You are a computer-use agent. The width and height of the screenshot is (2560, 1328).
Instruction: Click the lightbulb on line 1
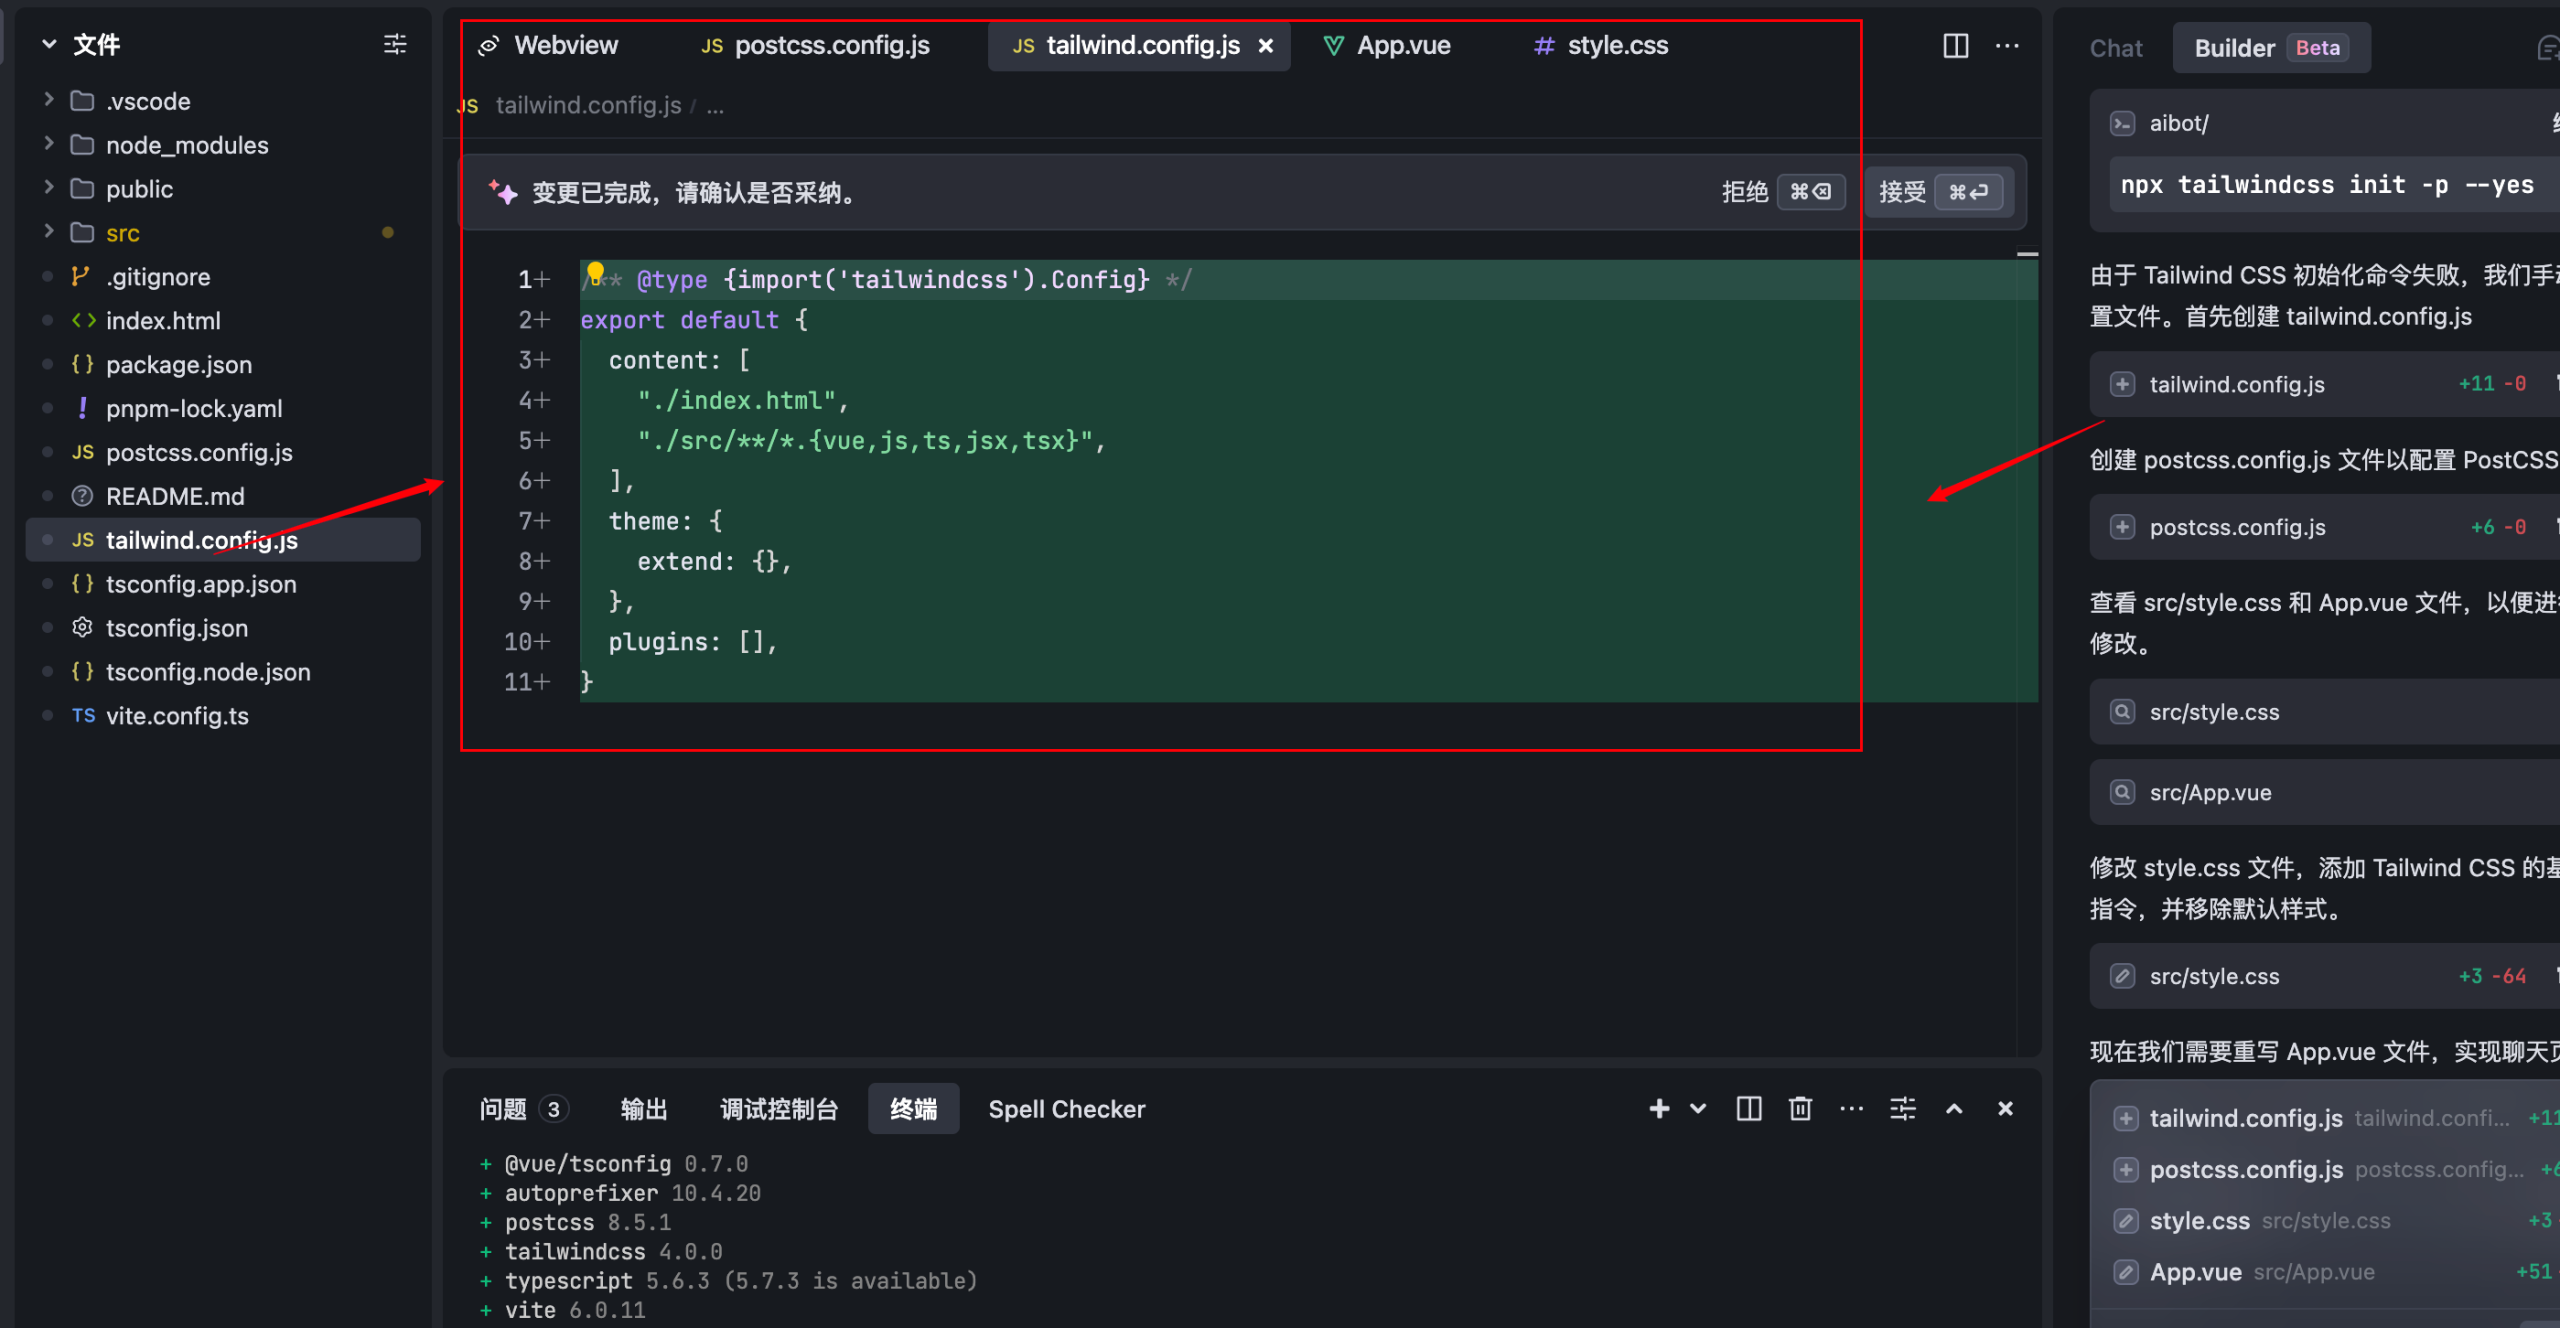pos(596,272)
